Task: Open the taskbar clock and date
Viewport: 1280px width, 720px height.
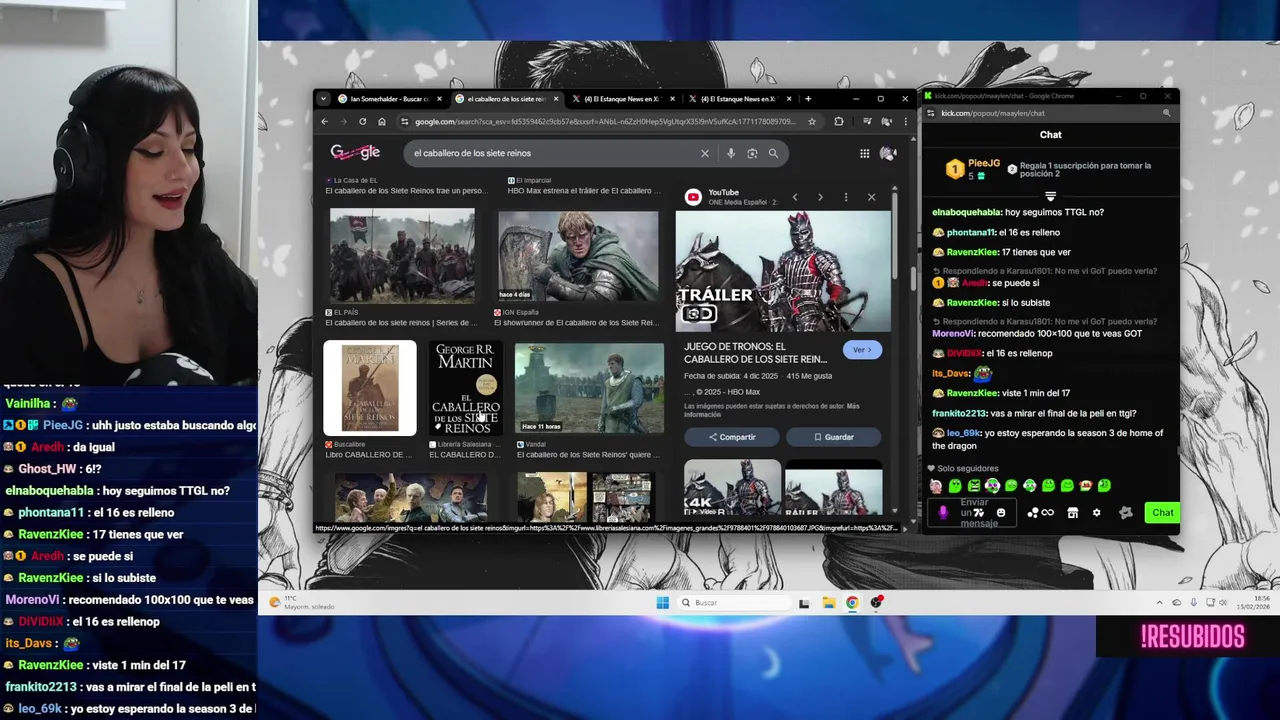Action: point(1252,602)
